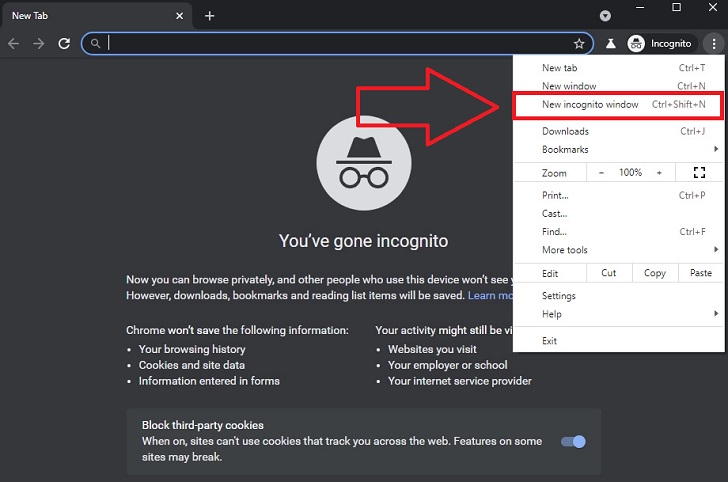Expand the Bookmarks submenu
Image resolution: width=728 pixels, height=482 pixels.
point(618,150)
